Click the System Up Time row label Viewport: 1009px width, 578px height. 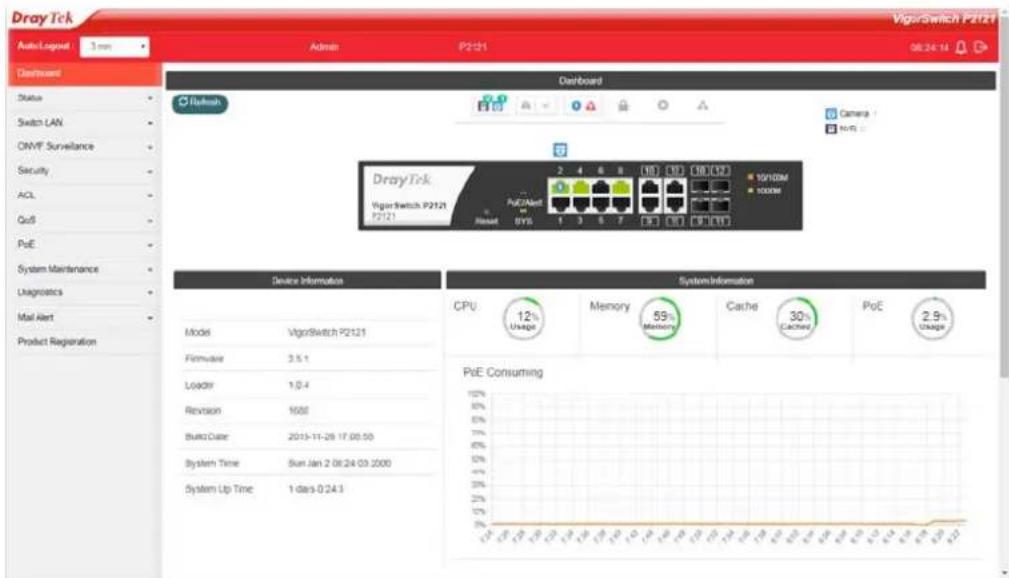[219, 489]
